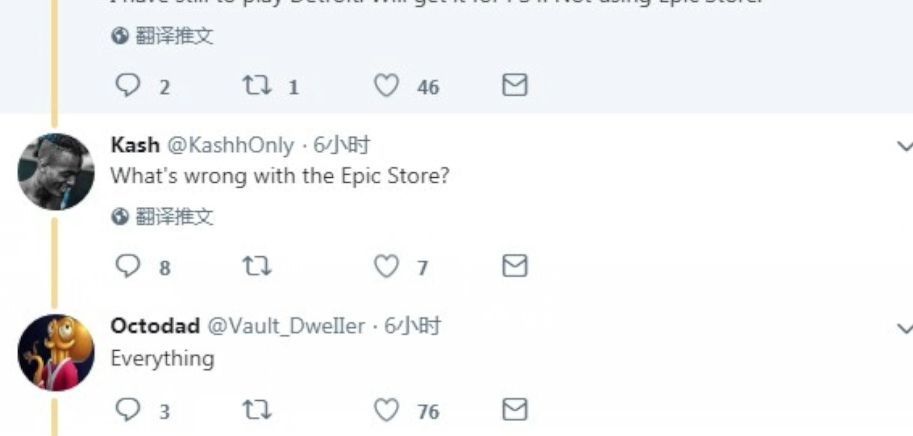
Task: Retweet Kash's tweet about Epic Store
Action: pos(257,266)
